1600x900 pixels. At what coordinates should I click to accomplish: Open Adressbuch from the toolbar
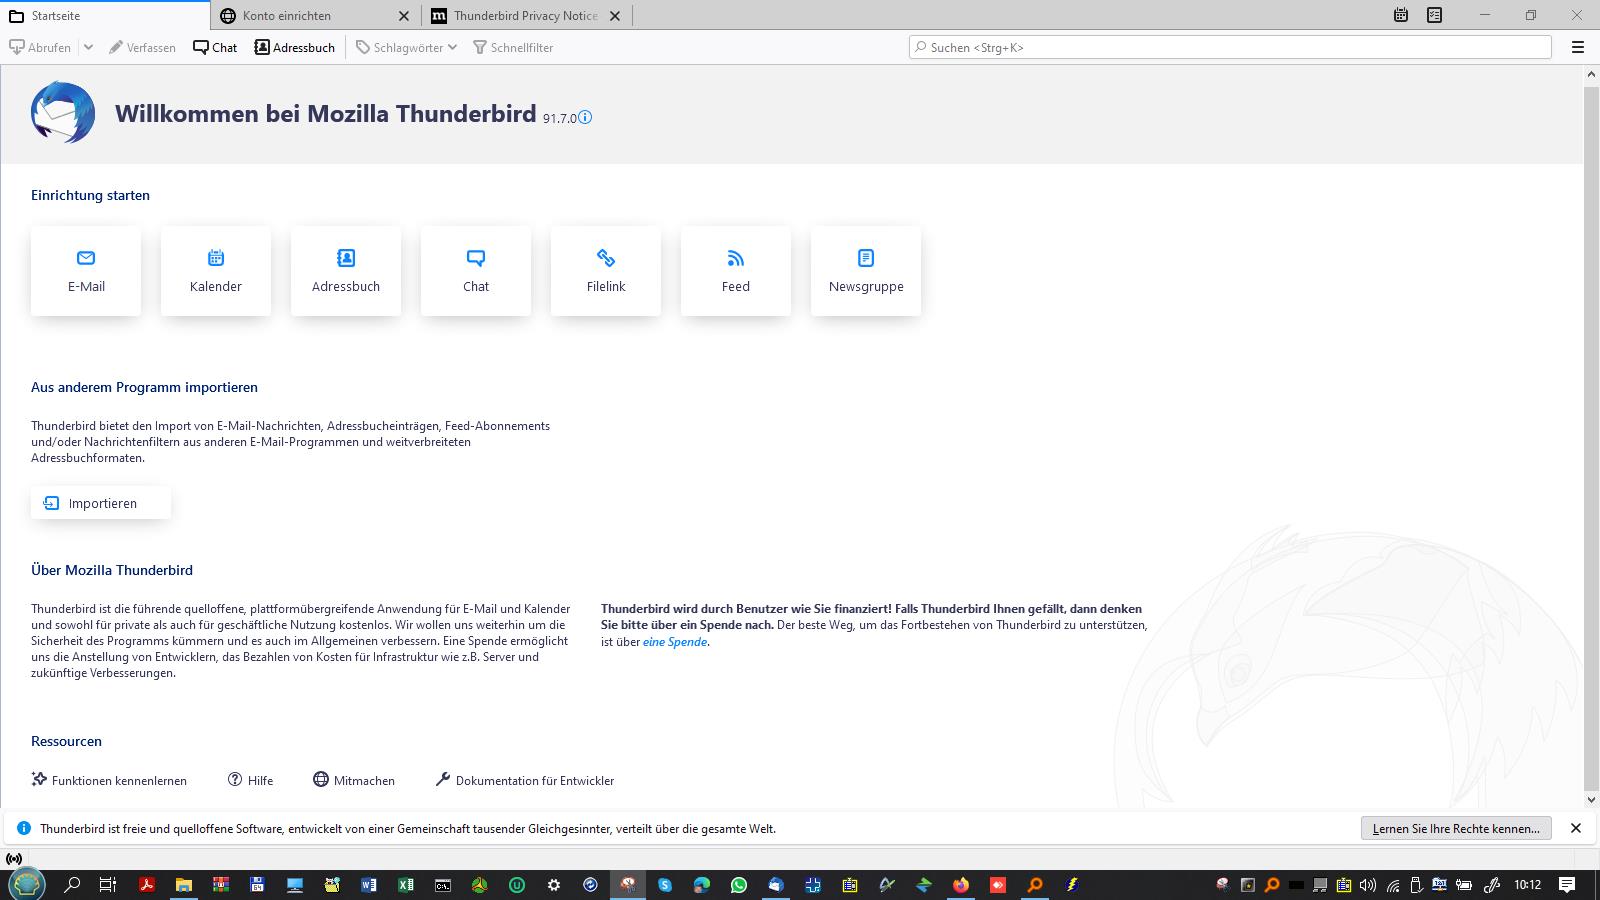tap(295, 47)
